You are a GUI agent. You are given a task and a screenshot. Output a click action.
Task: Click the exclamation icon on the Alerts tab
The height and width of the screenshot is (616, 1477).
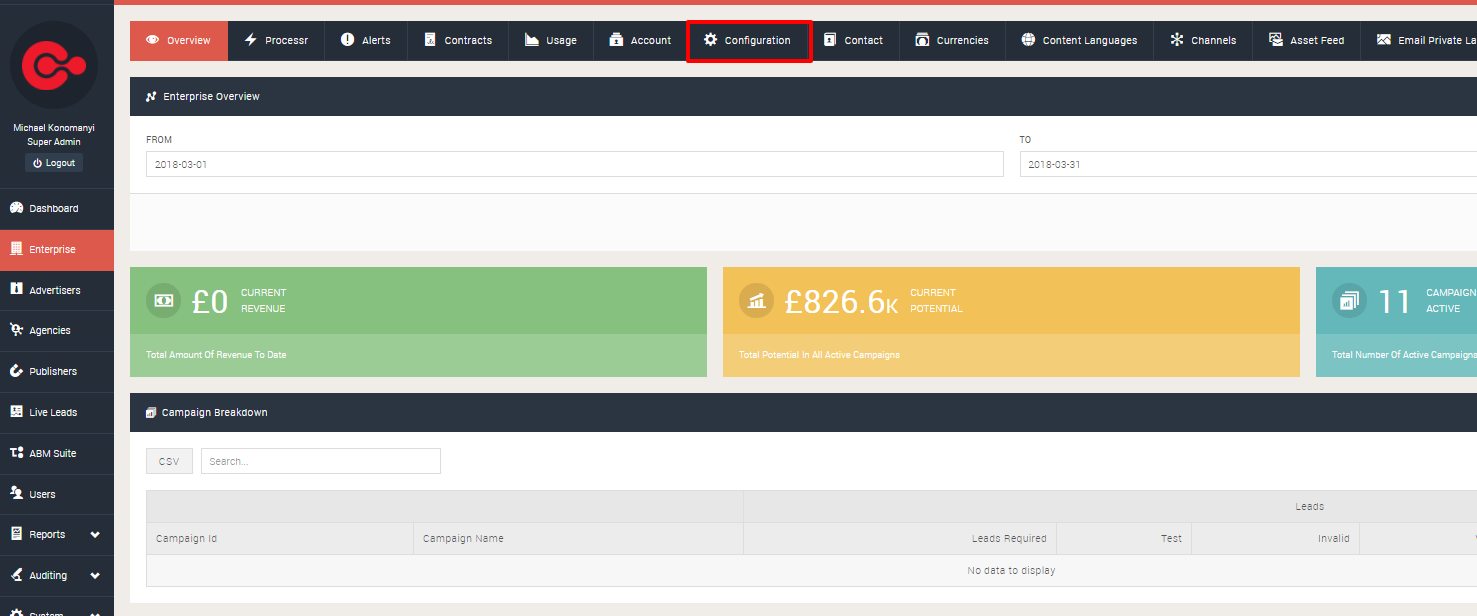click(347, 40)
